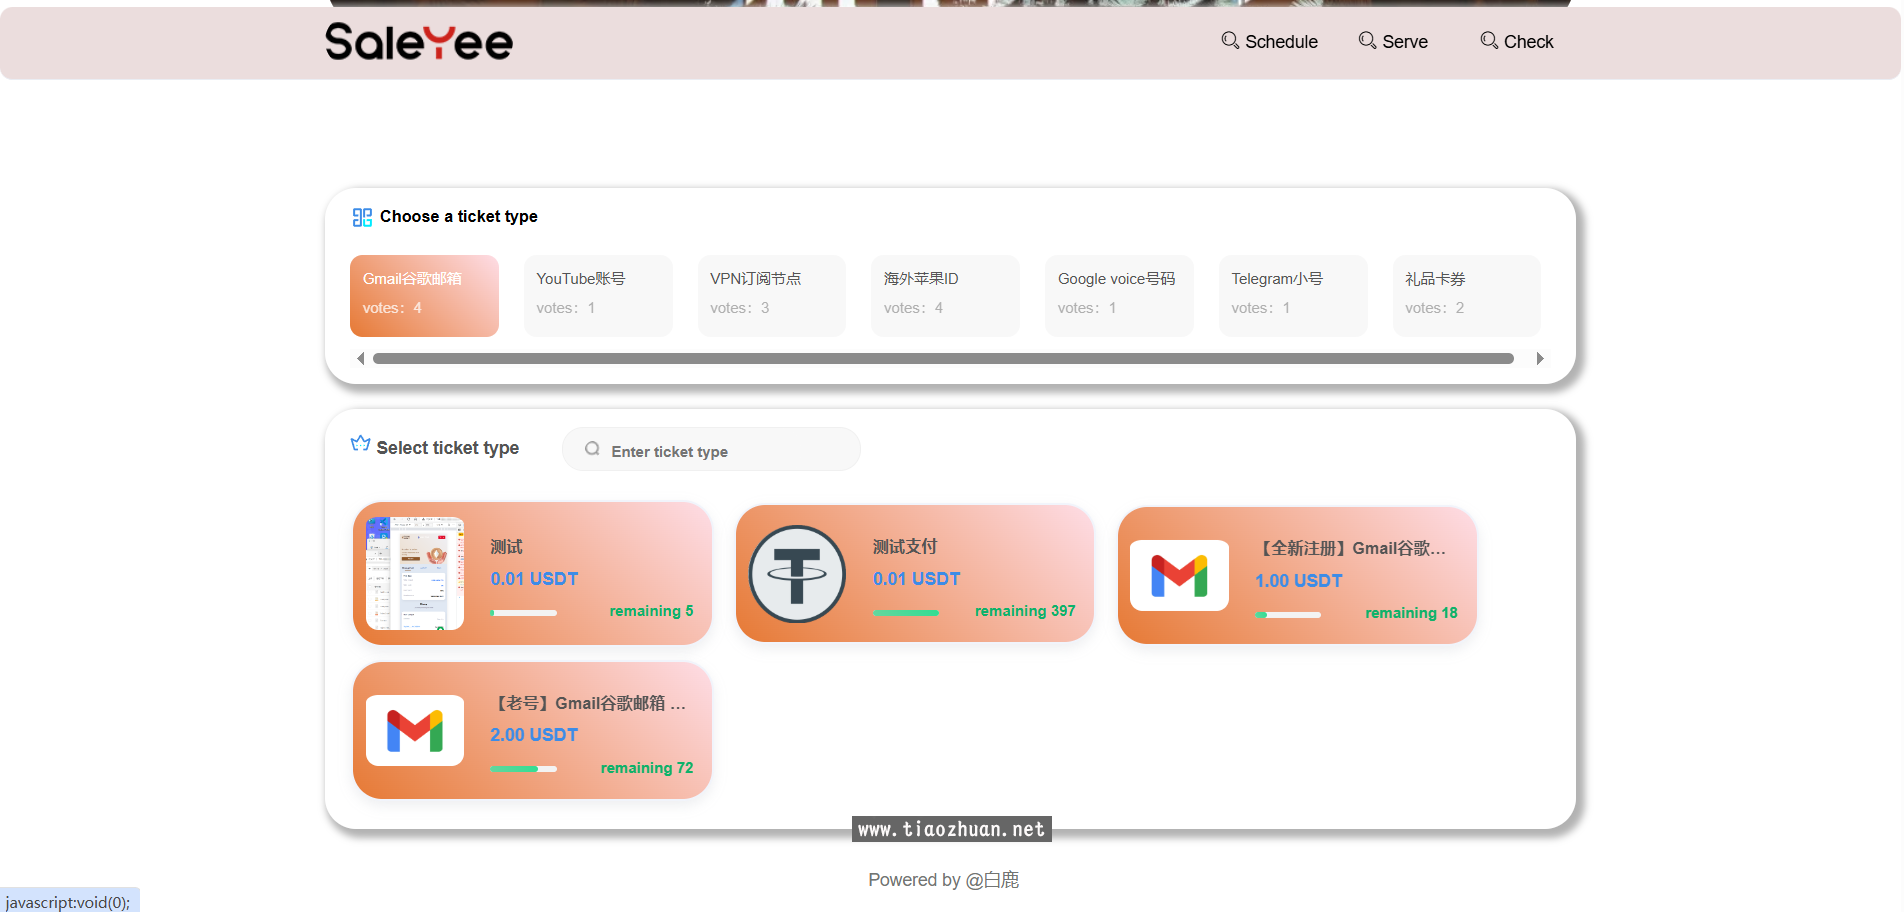The image size is (1904, 912).
Task: Click the magnifier icon beside Check
Action: (x=1489, y=40)
